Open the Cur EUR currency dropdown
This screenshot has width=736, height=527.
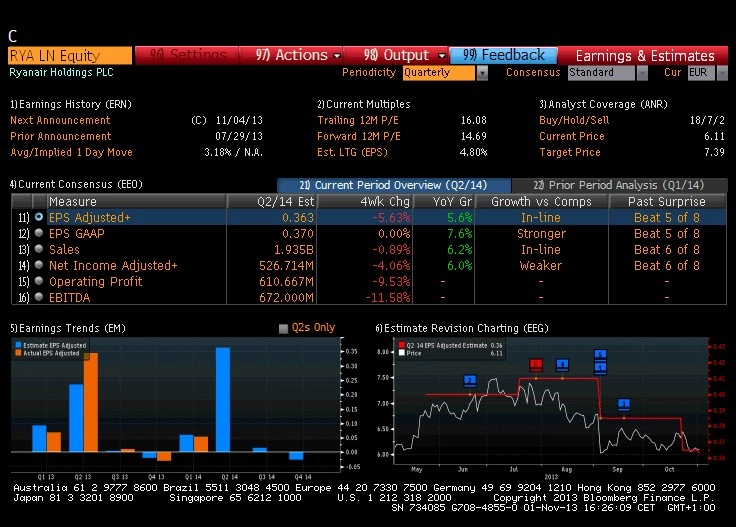coord(722,73)
